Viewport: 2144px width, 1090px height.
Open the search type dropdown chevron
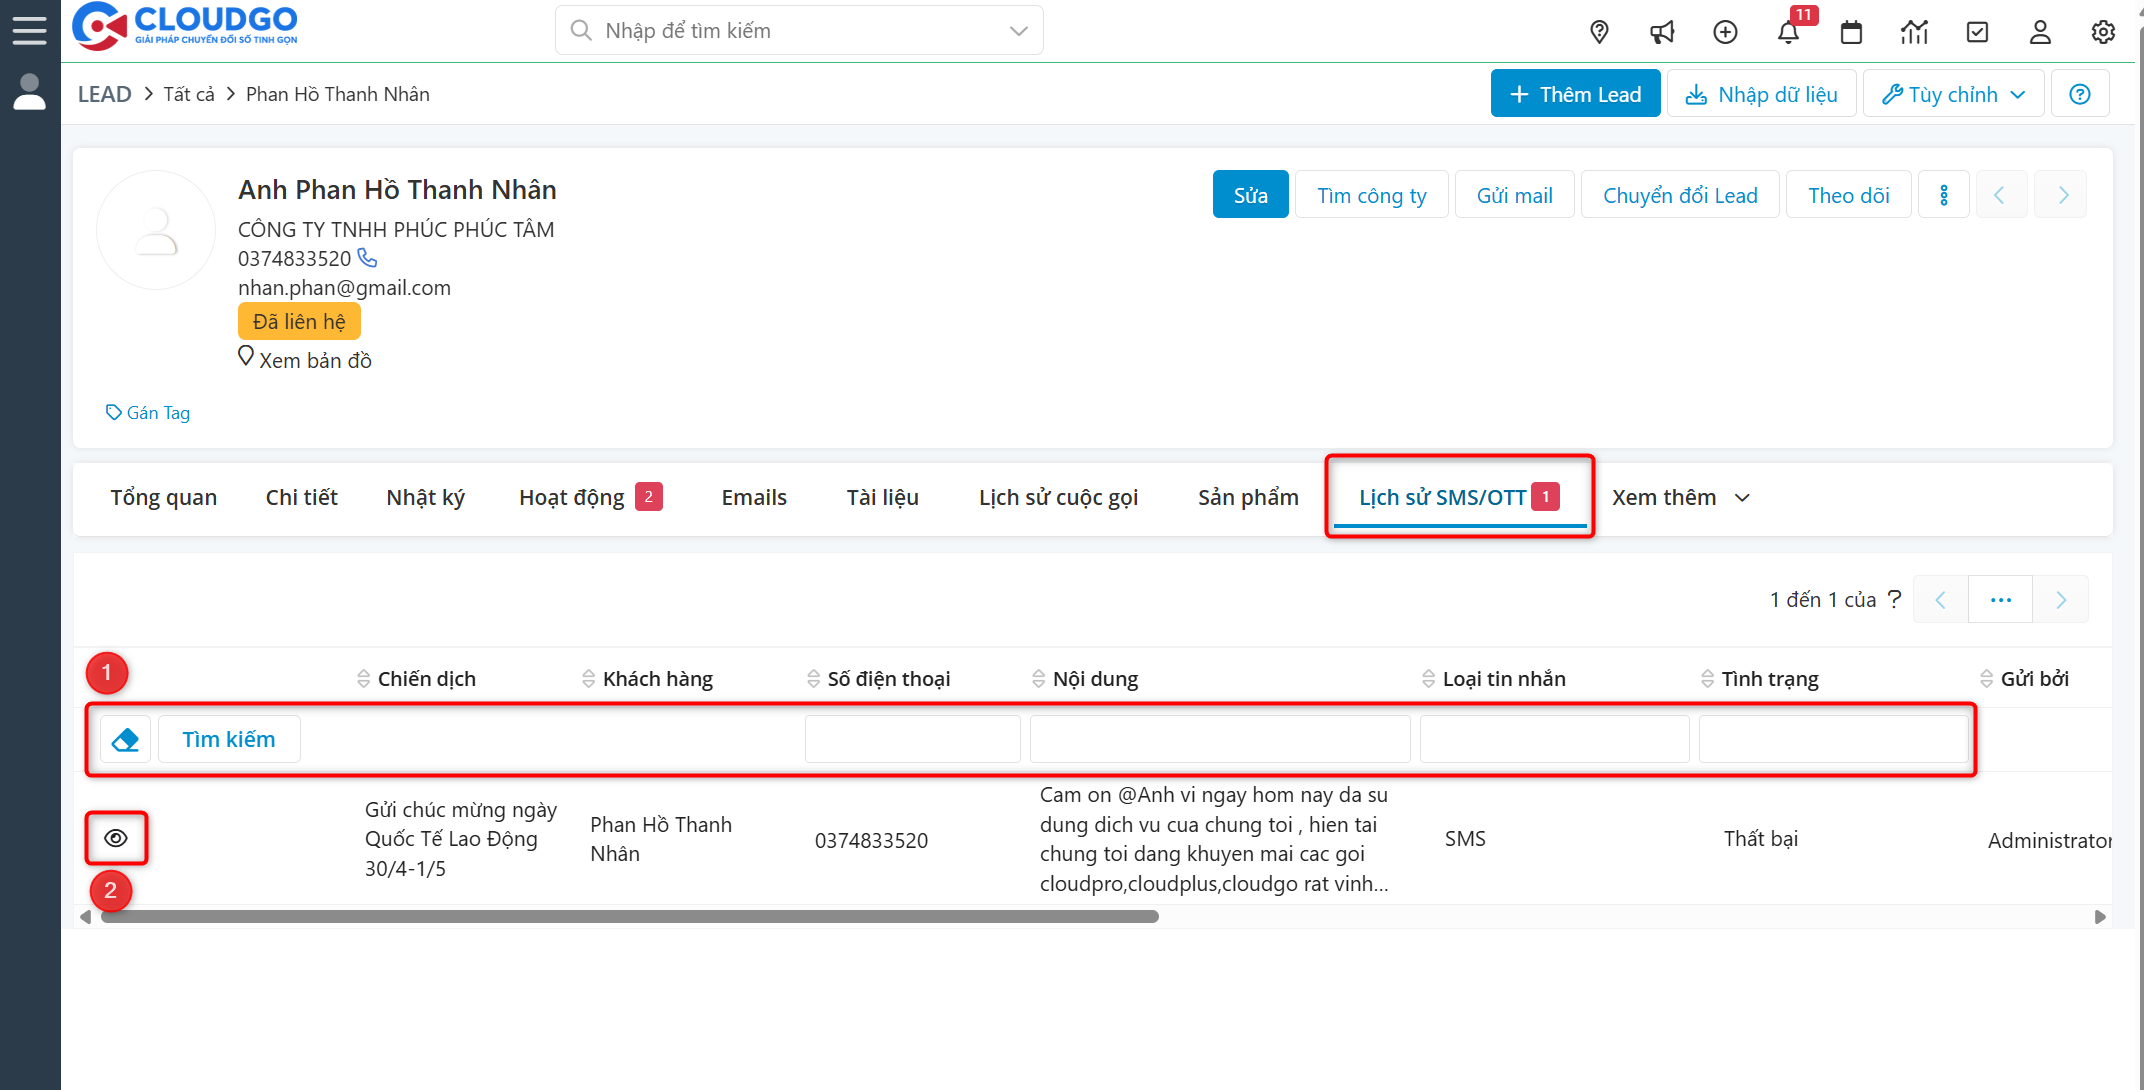[1019, 30]
